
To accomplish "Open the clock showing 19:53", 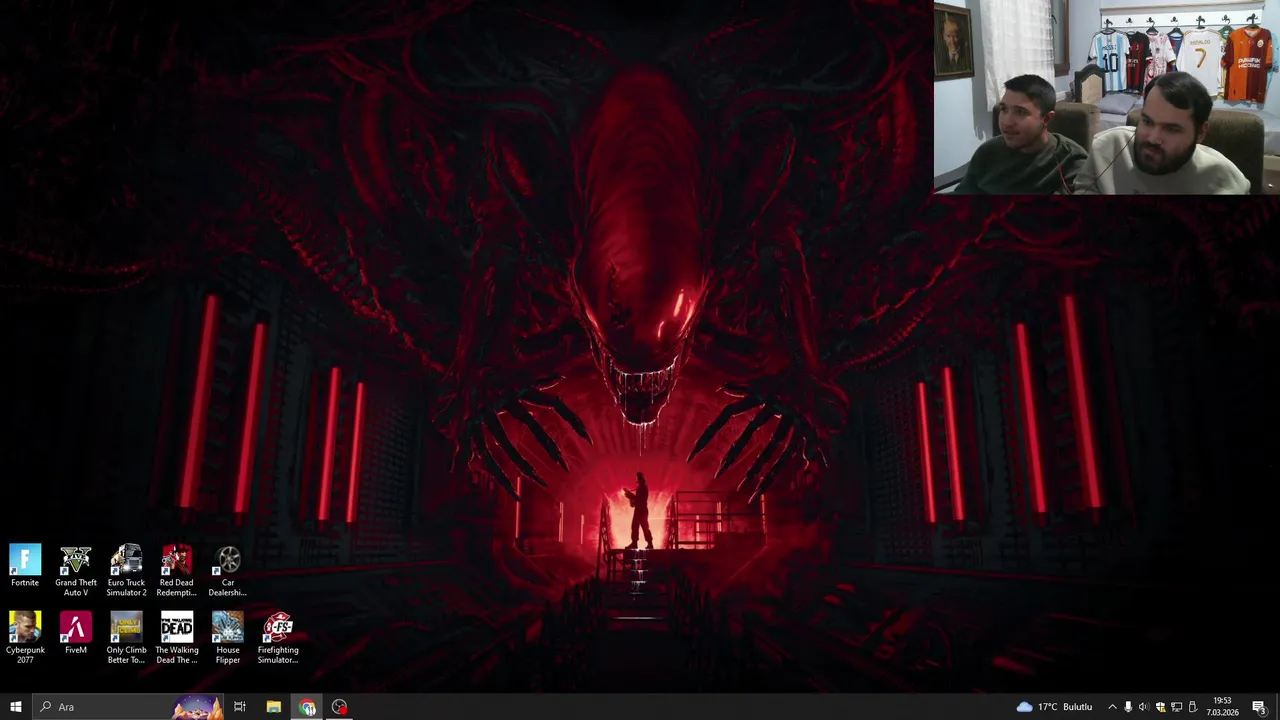I will pos(1222,707).
